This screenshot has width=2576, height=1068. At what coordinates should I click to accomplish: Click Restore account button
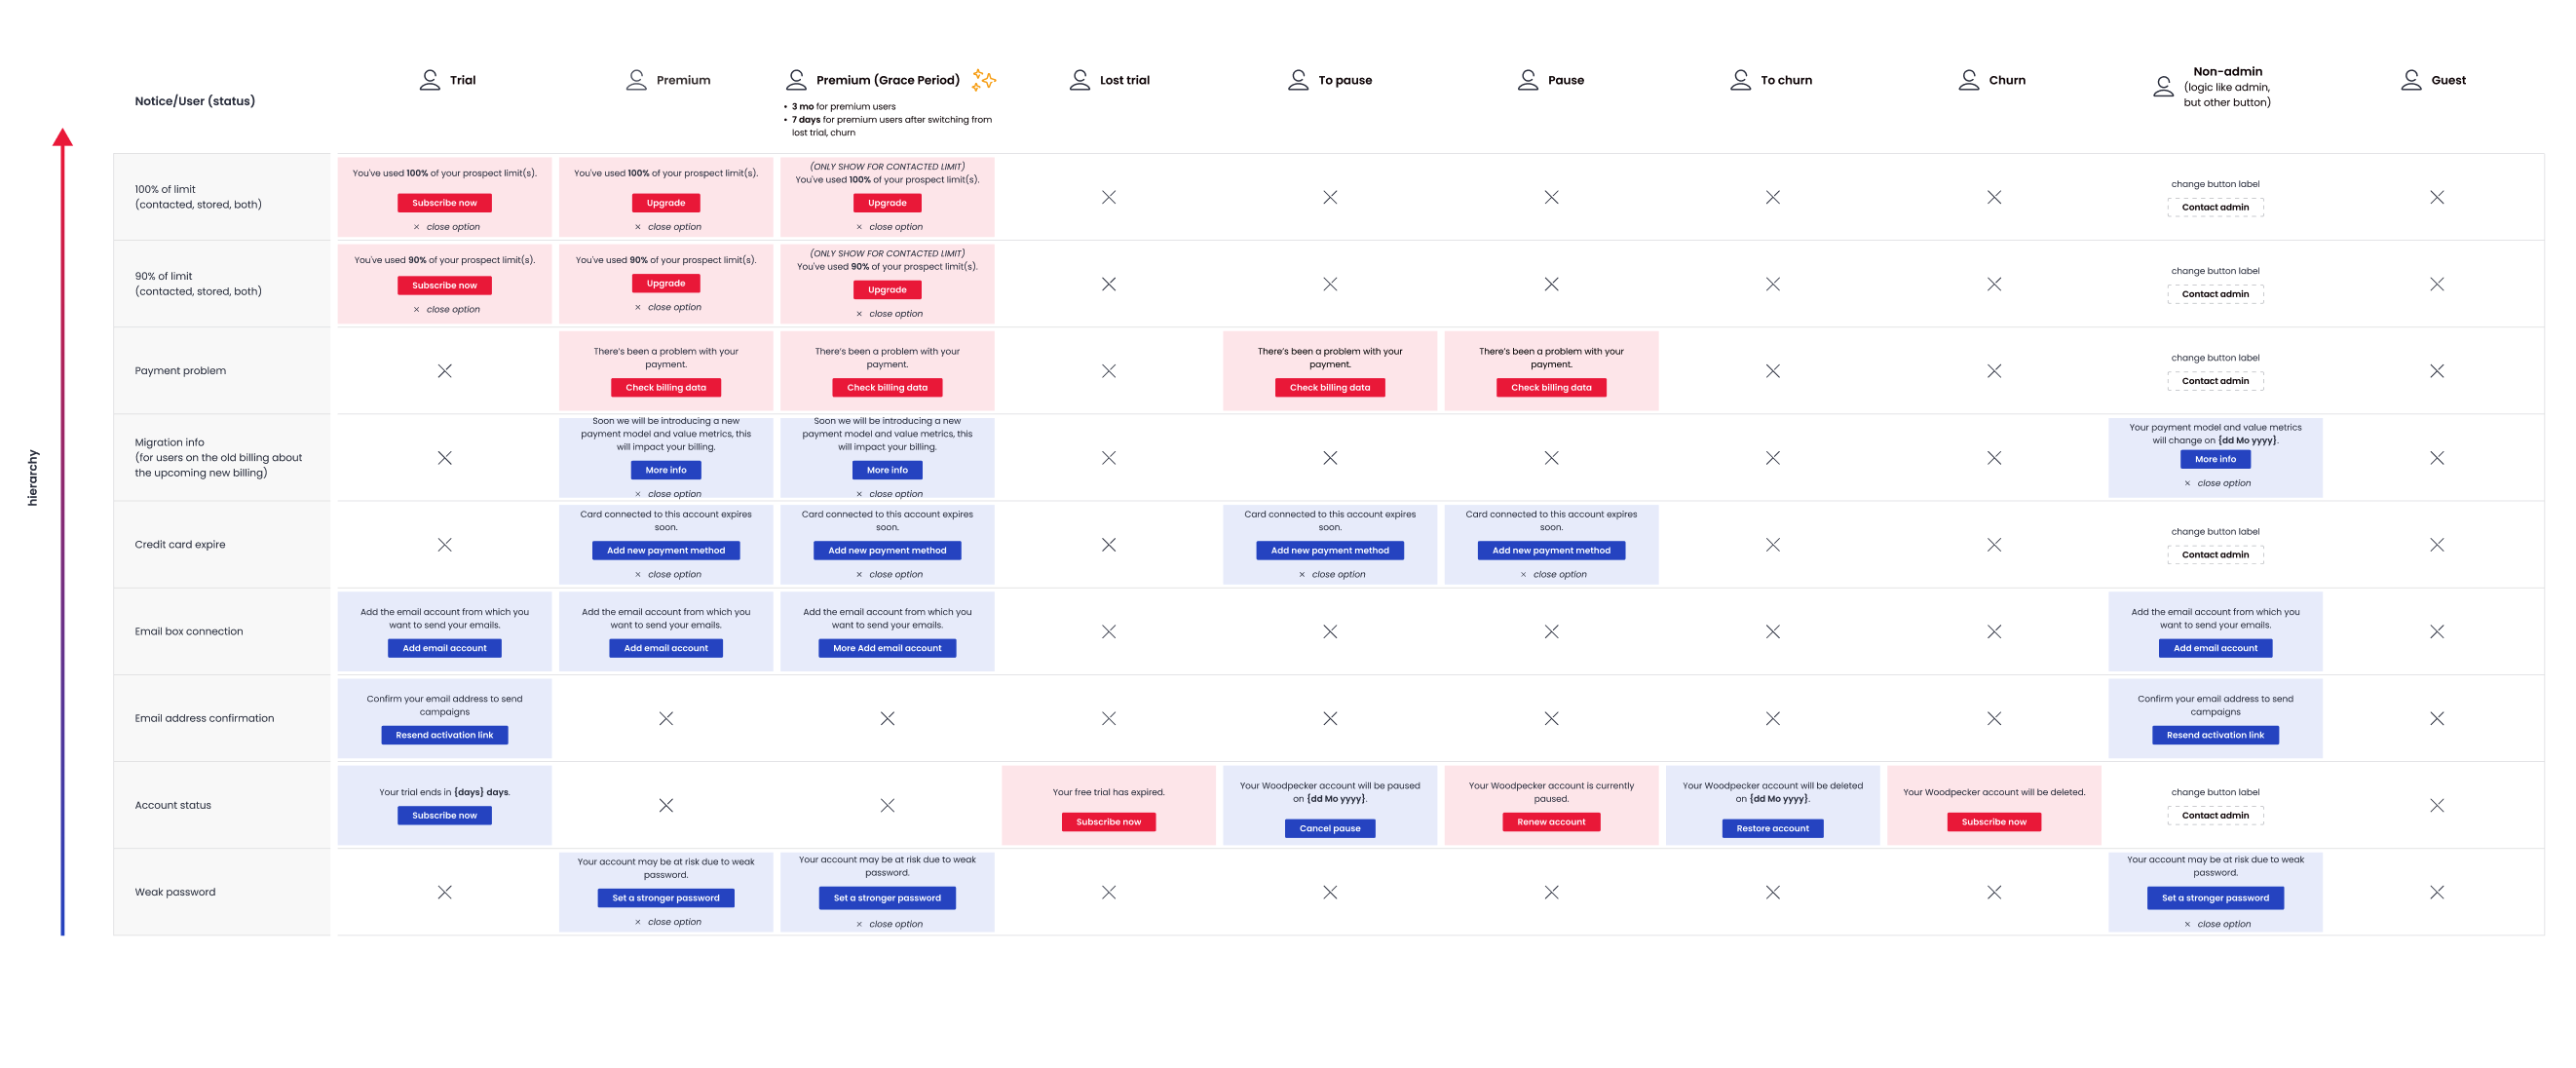tap(1772, 829)
